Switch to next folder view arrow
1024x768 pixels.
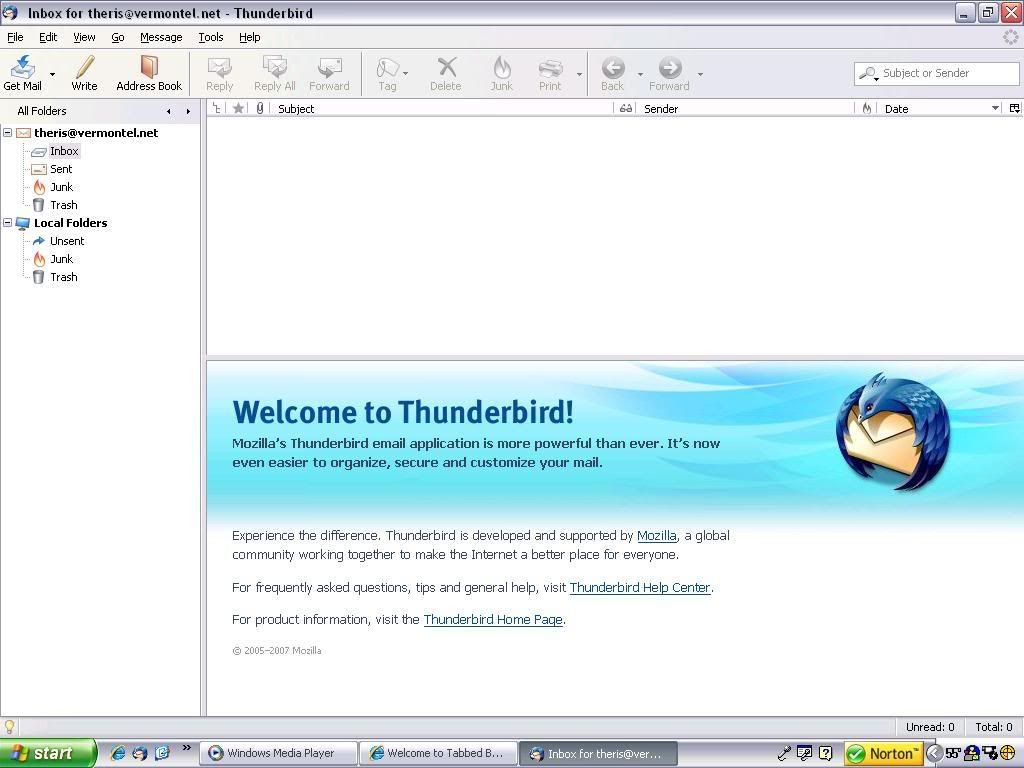(x=188, y=111)
